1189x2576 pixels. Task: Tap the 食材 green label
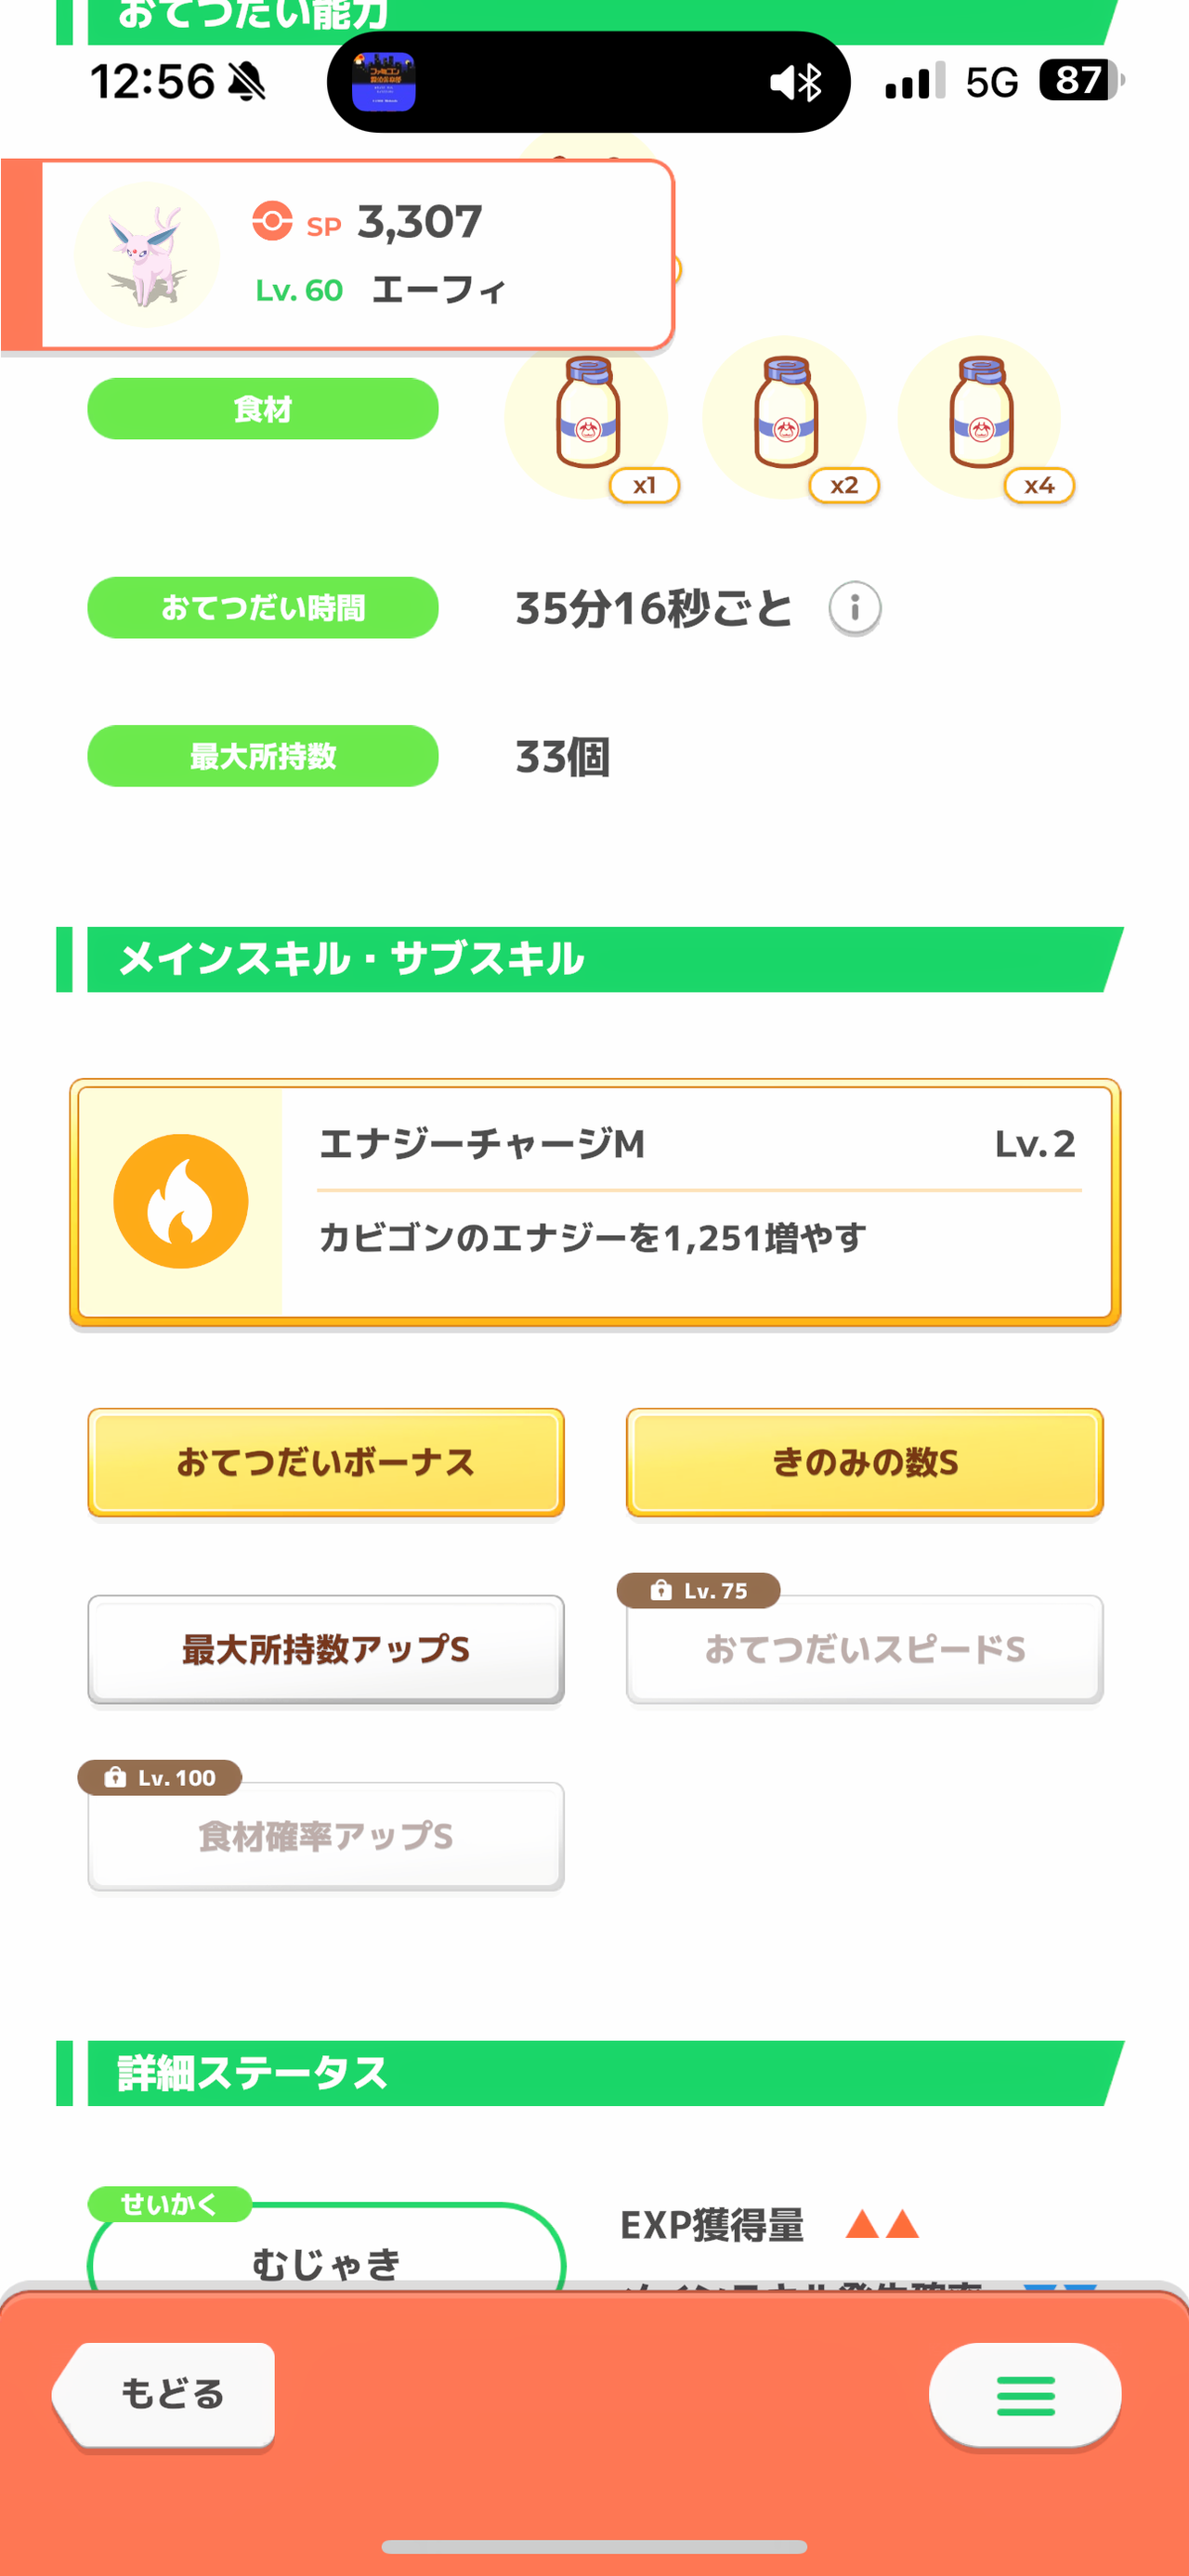(263, 409)
